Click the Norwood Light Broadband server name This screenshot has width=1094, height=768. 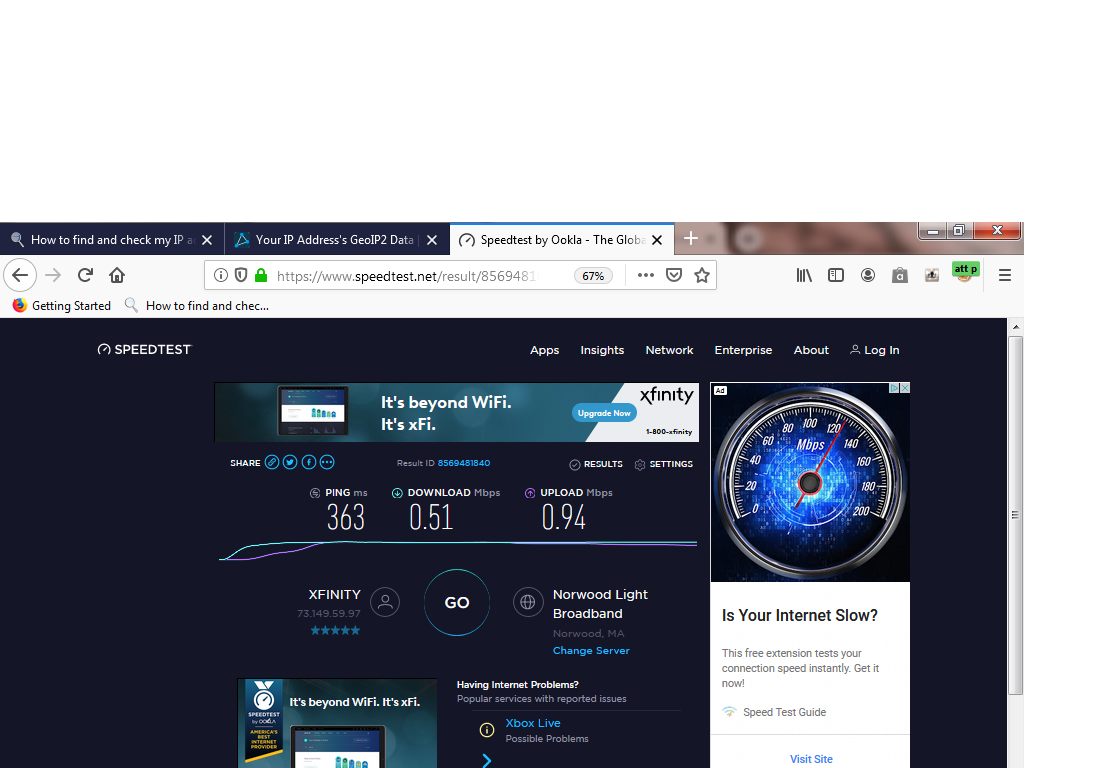[x=600, y=604]
